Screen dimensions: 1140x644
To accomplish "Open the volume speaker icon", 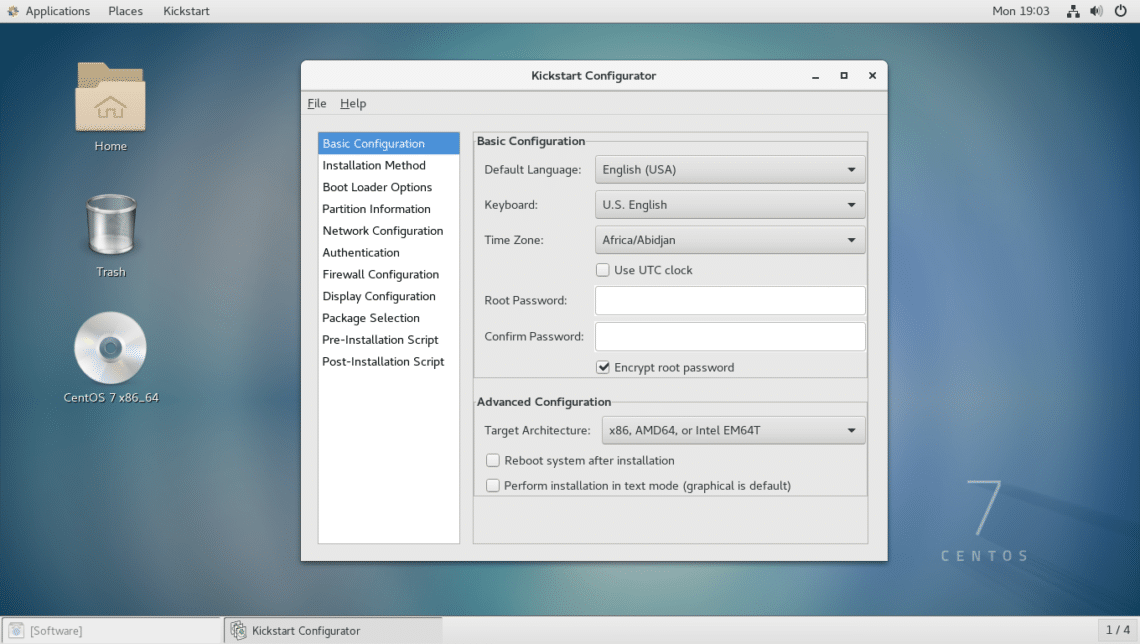I will click(x=1096, y=11).
